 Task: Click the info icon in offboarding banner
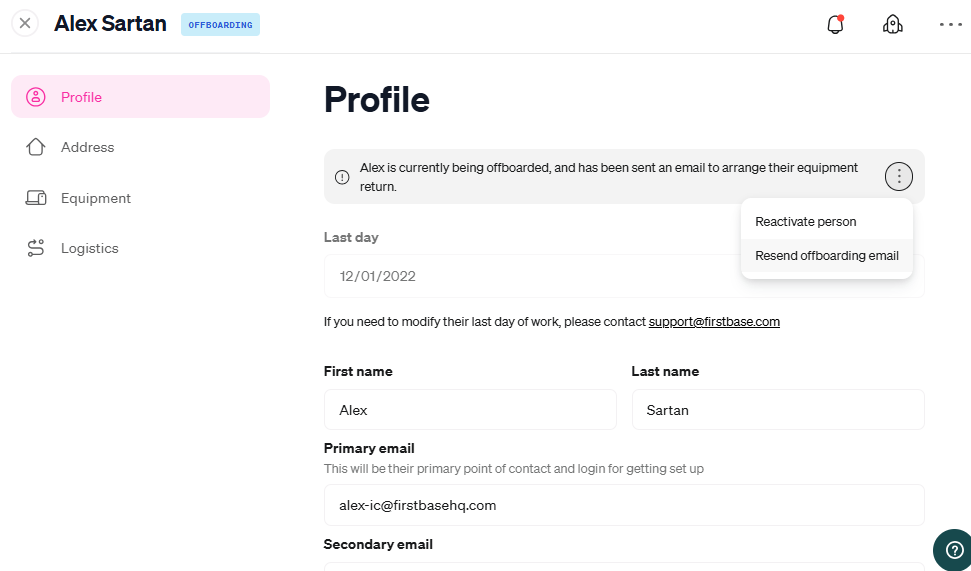[342, 177]
